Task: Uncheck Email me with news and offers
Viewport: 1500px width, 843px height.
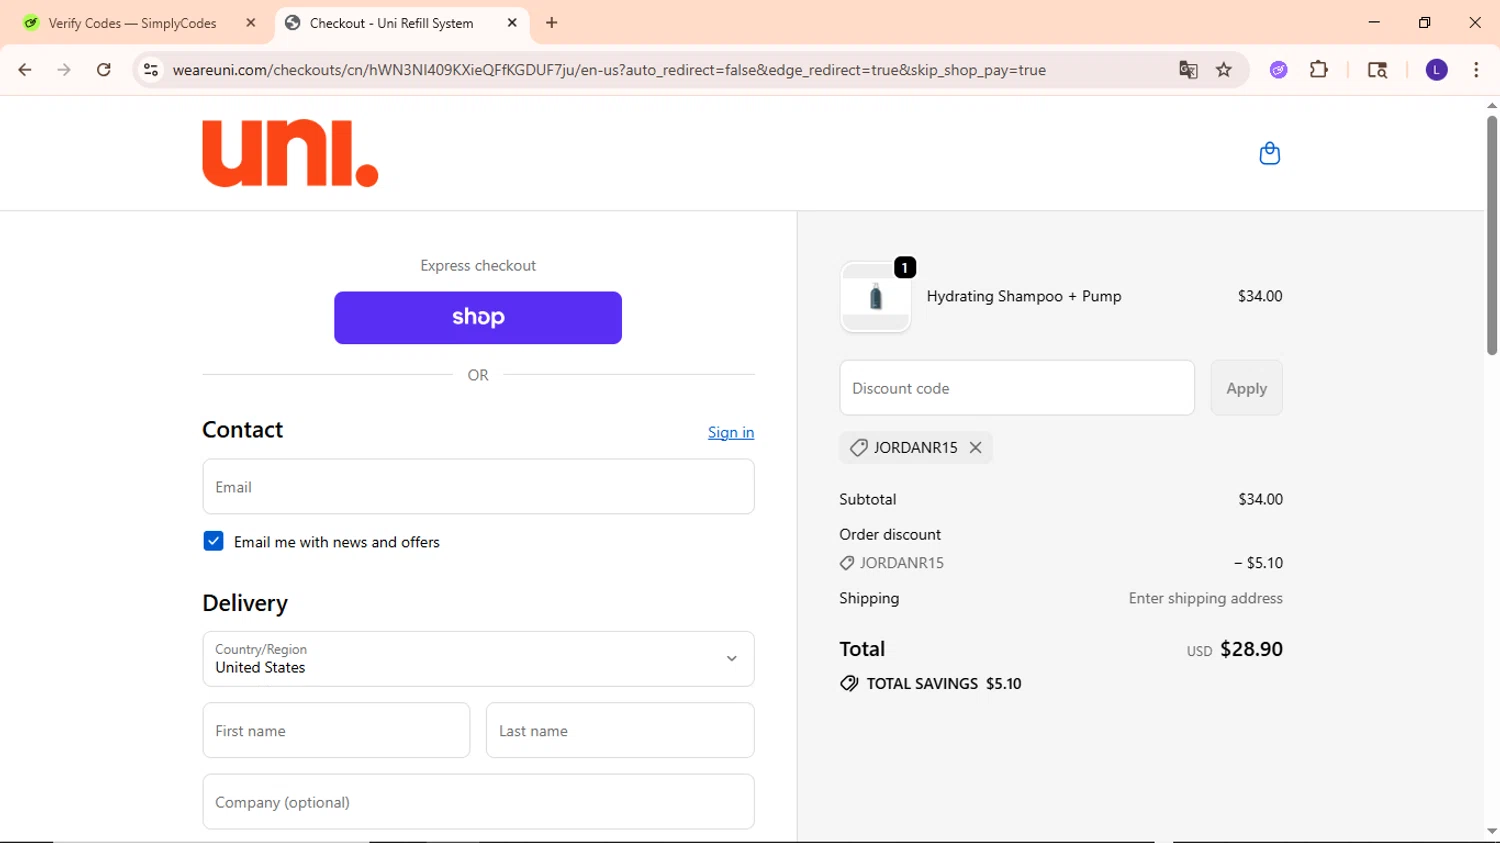Action: coord(213,541)
